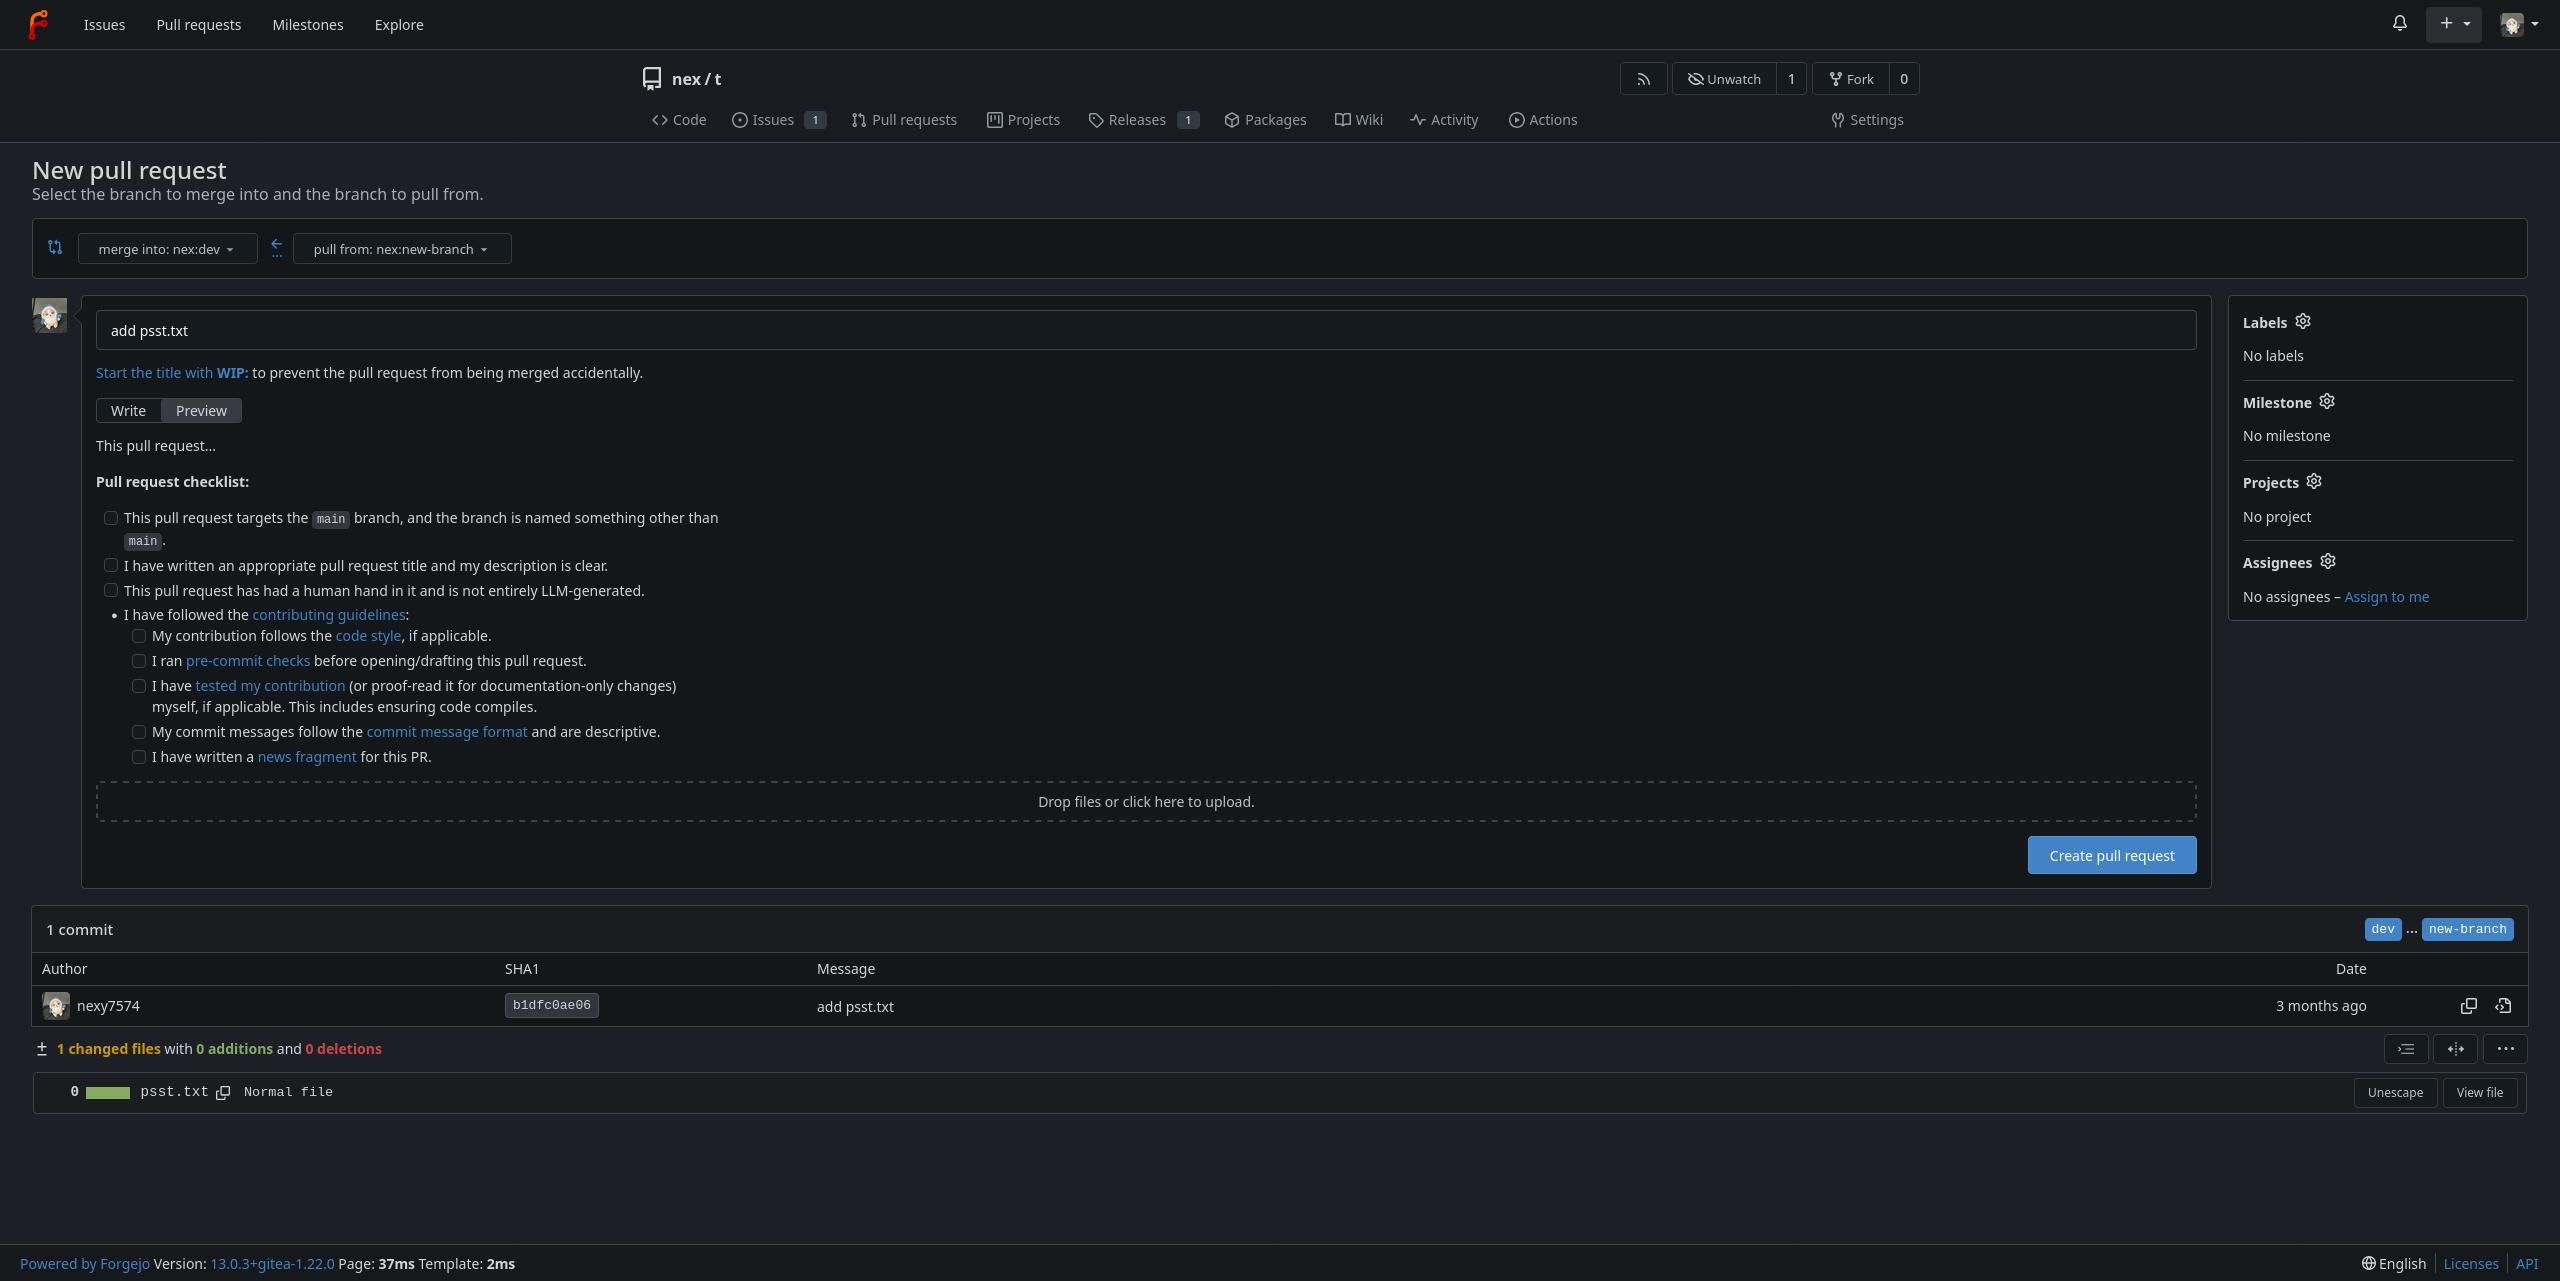Copy commit SHA with copy icon
The height and width of the screenshot is (1281, 2560).
(x=2468, y=1006)
